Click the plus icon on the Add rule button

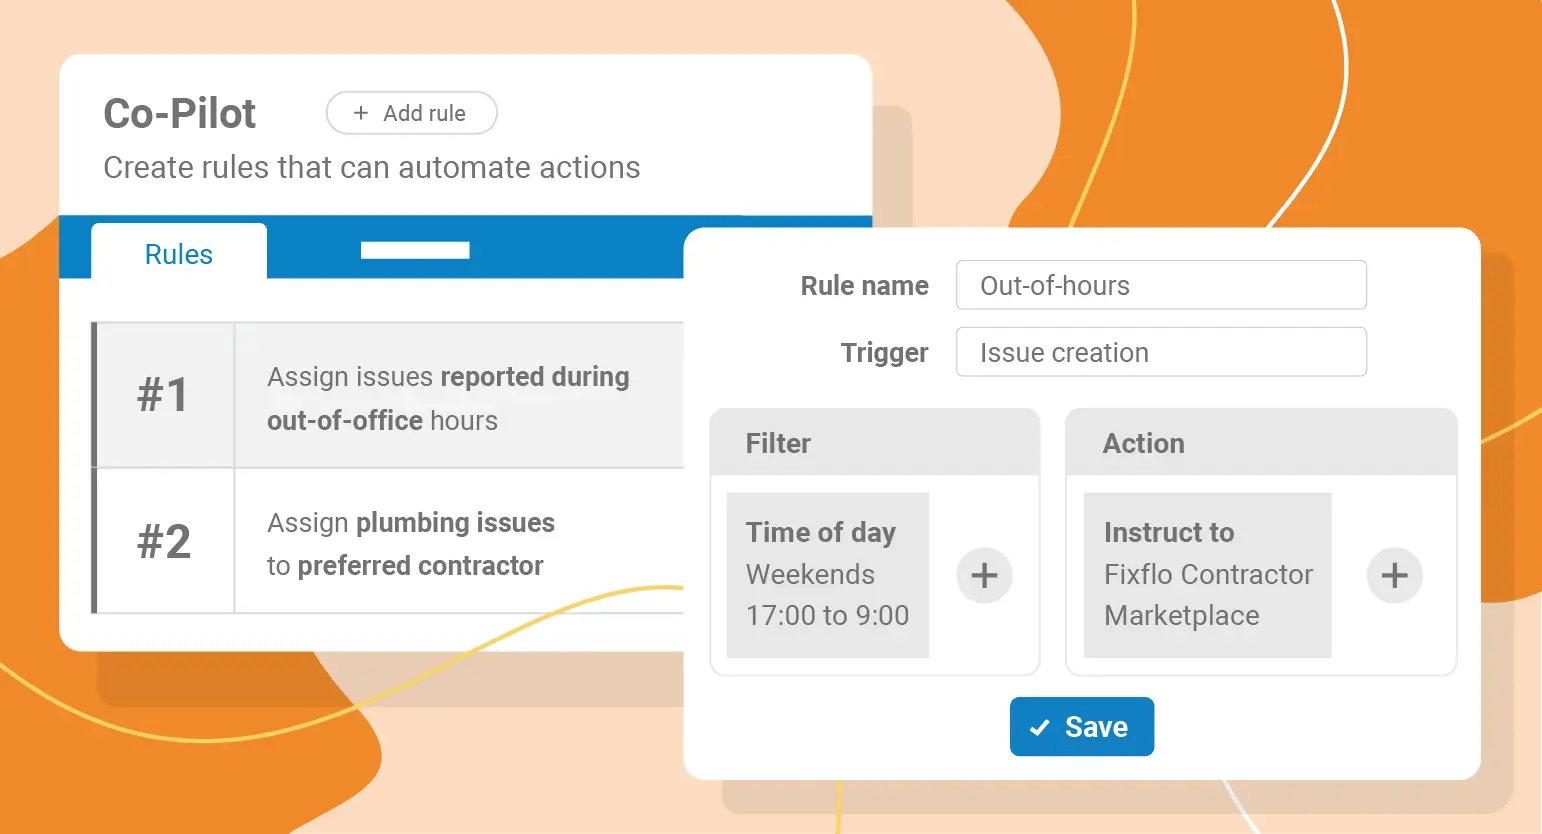click(x=360, y=113)
